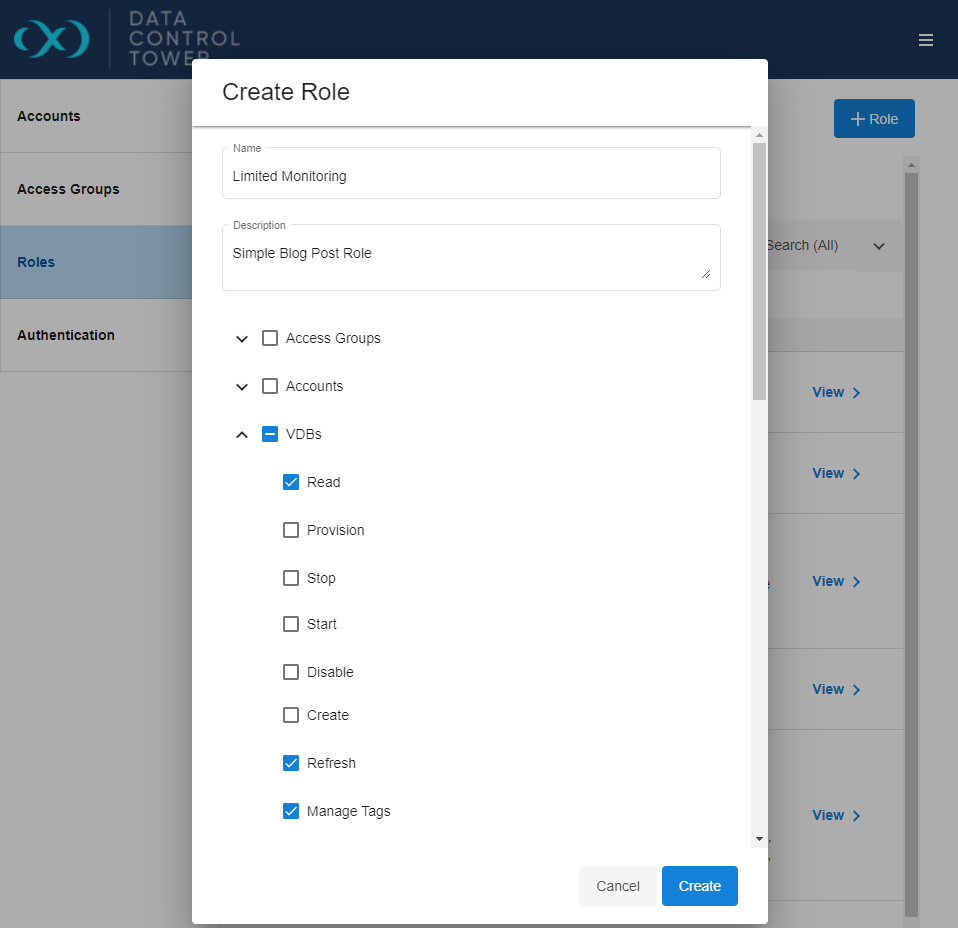The width and height of the screenshot is (958, 928).
Task: Cancel the Create Role dialog
Action: point(617,886)
